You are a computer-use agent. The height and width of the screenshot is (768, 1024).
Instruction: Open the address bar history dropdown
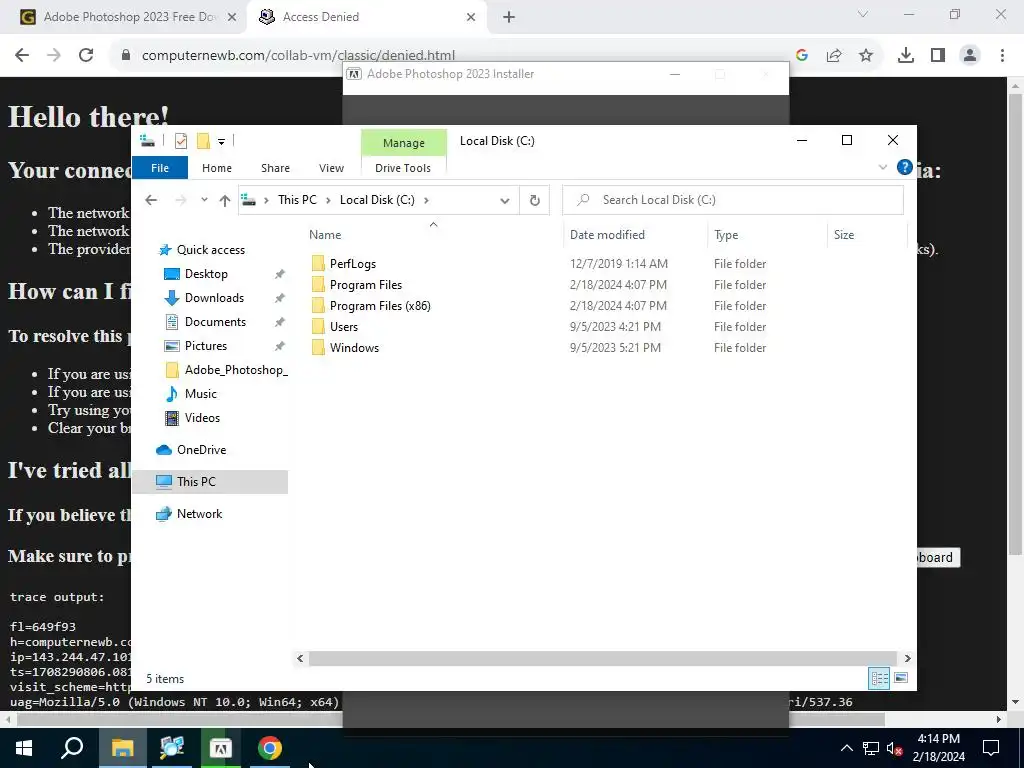[x=505, y=200]
